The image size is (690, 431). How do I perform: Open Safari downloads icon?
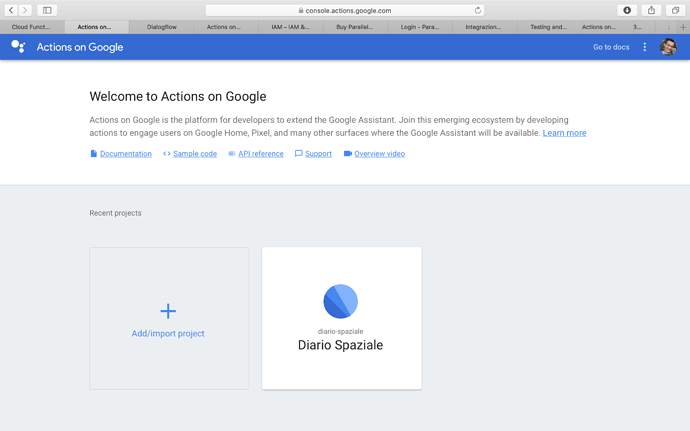click(x=627, y=10)
